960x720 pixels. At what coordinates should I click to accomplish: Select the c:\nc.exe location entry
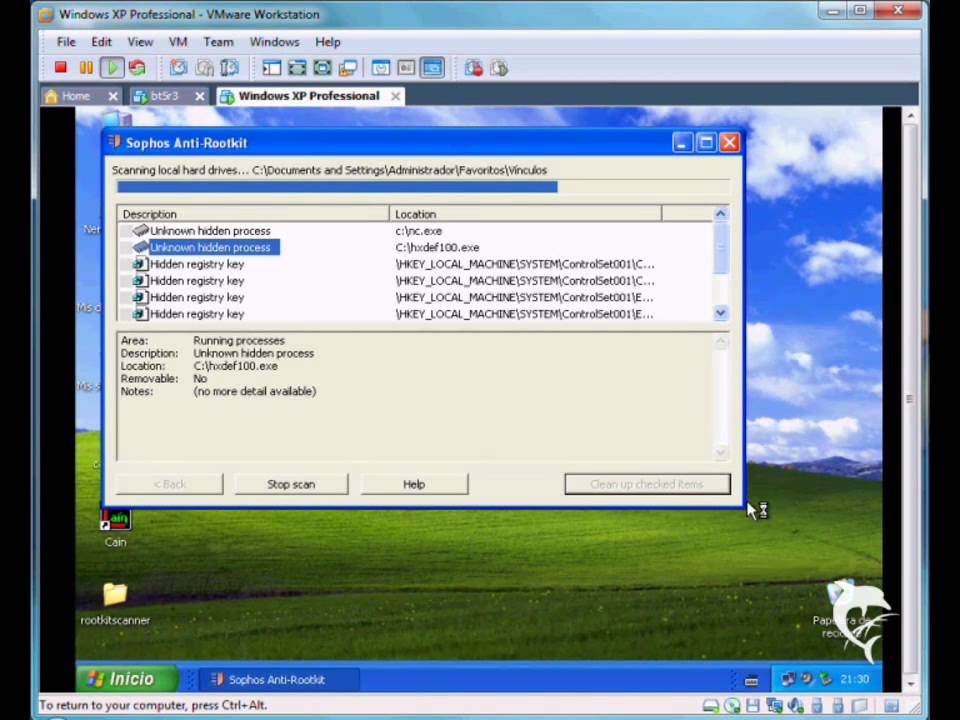coord(419,231)
